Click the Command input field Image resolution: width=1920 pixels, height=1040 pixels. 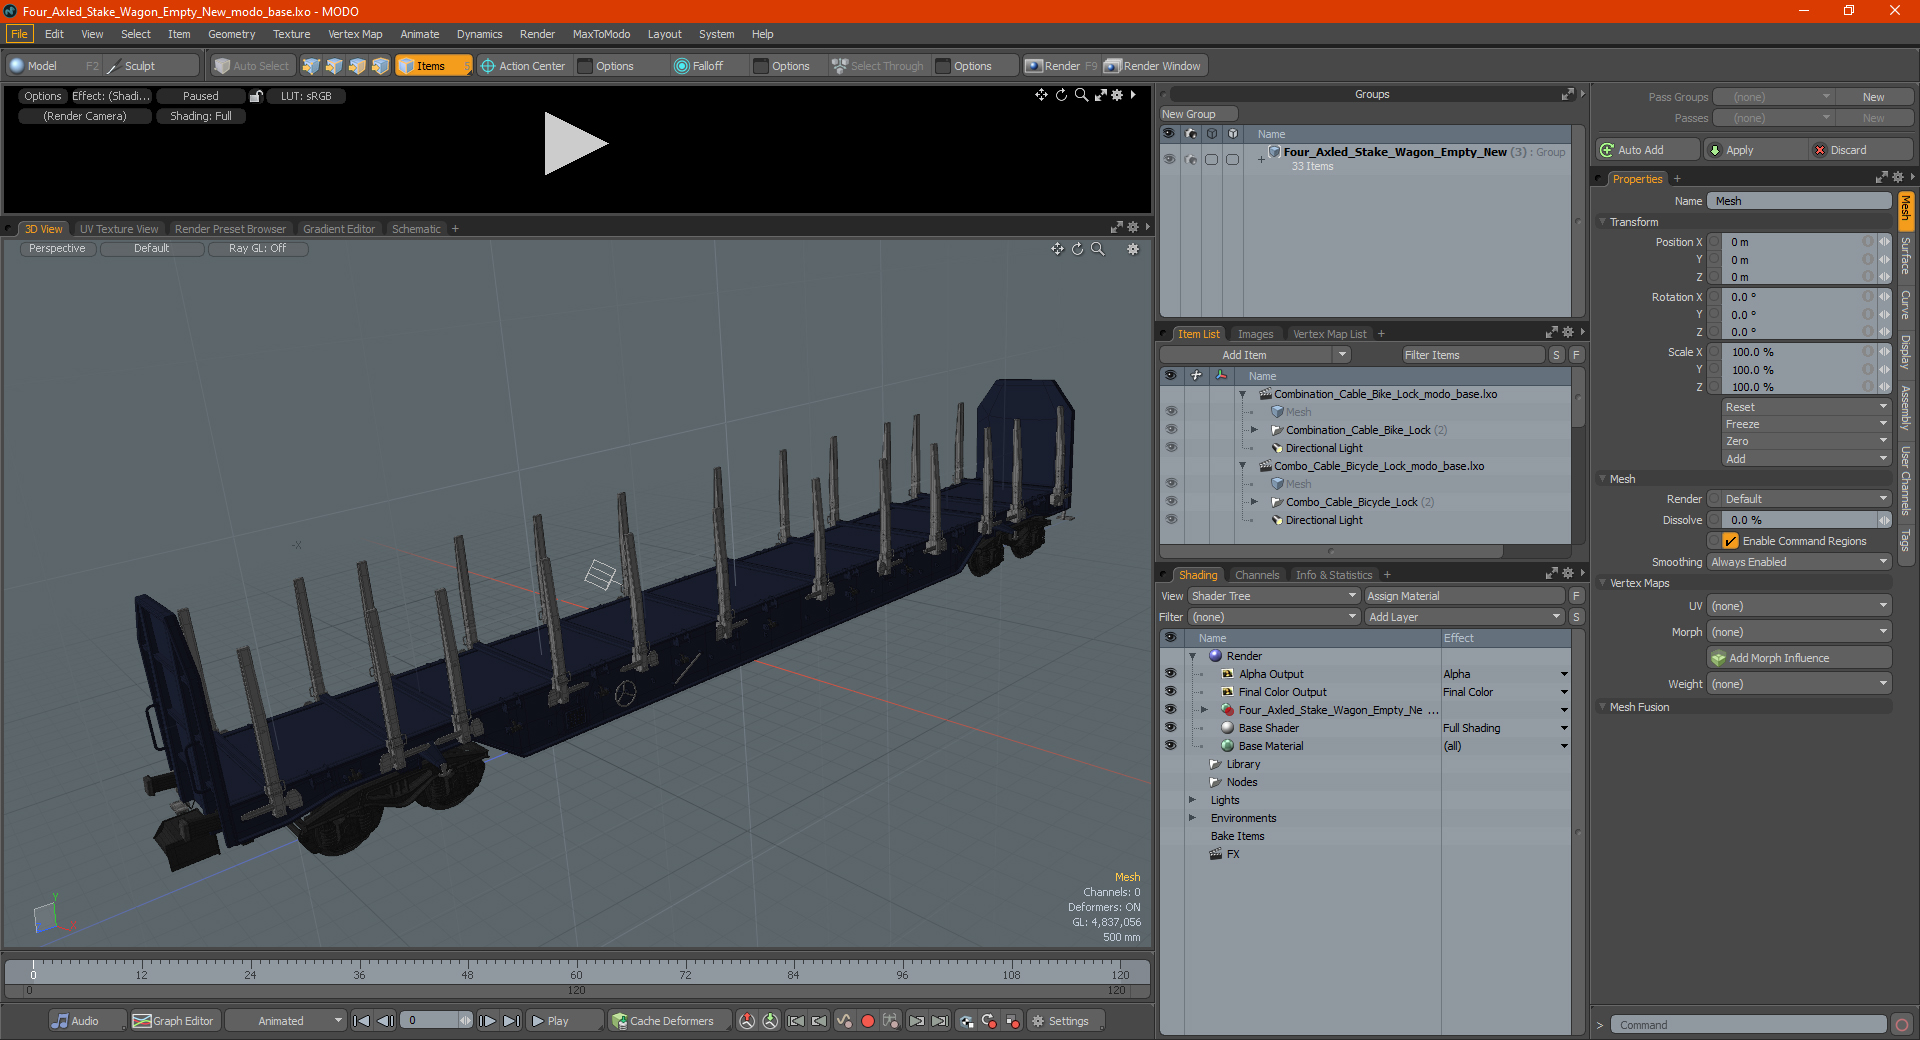pyautogui.click(x=1748, y=1025)
